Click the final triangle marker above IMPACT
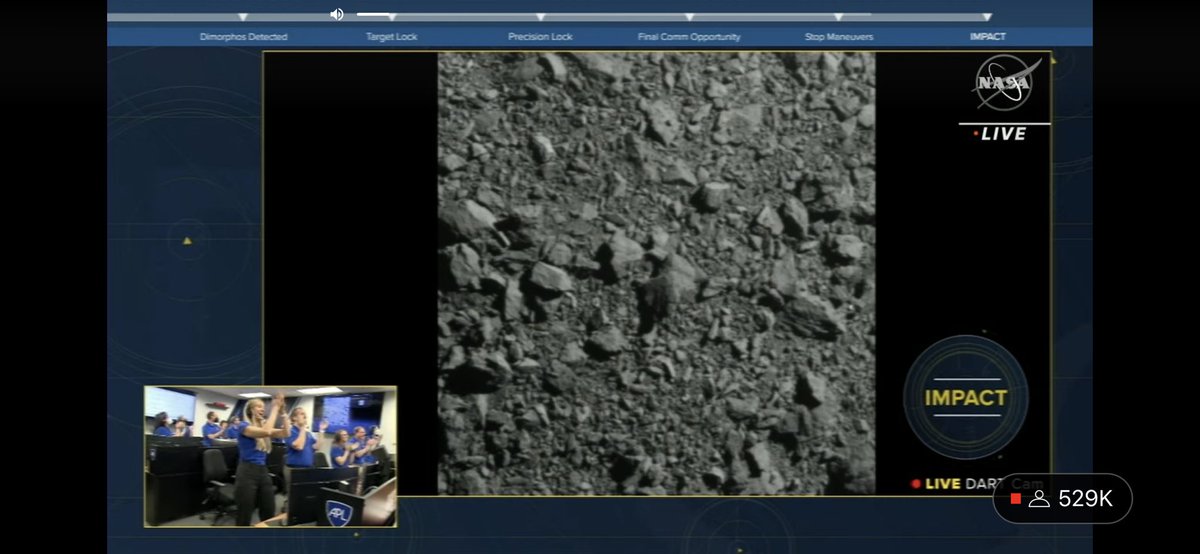 (987, 17)
